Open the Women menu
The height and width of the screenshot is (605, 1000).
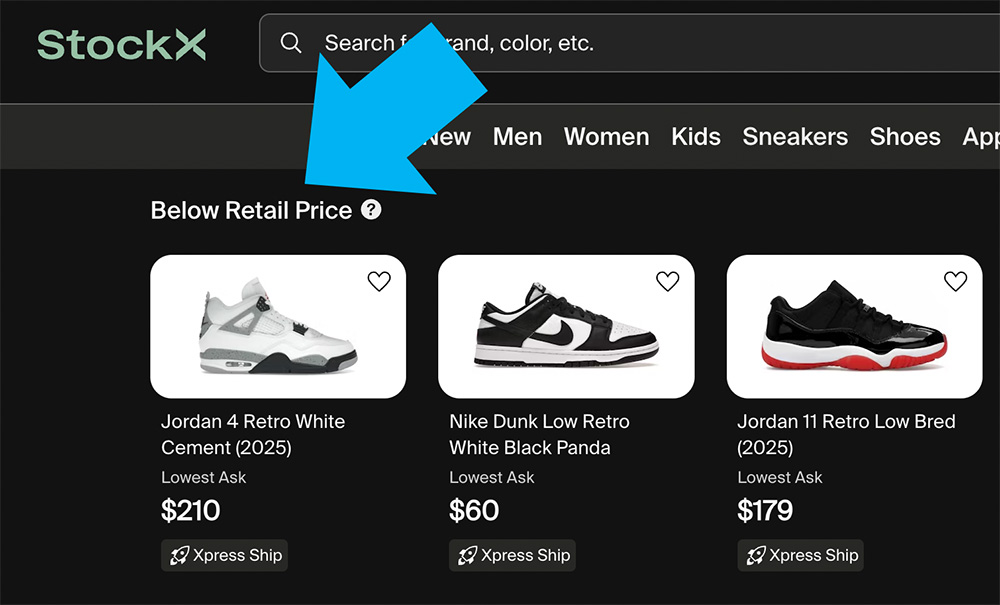[606, 137]
